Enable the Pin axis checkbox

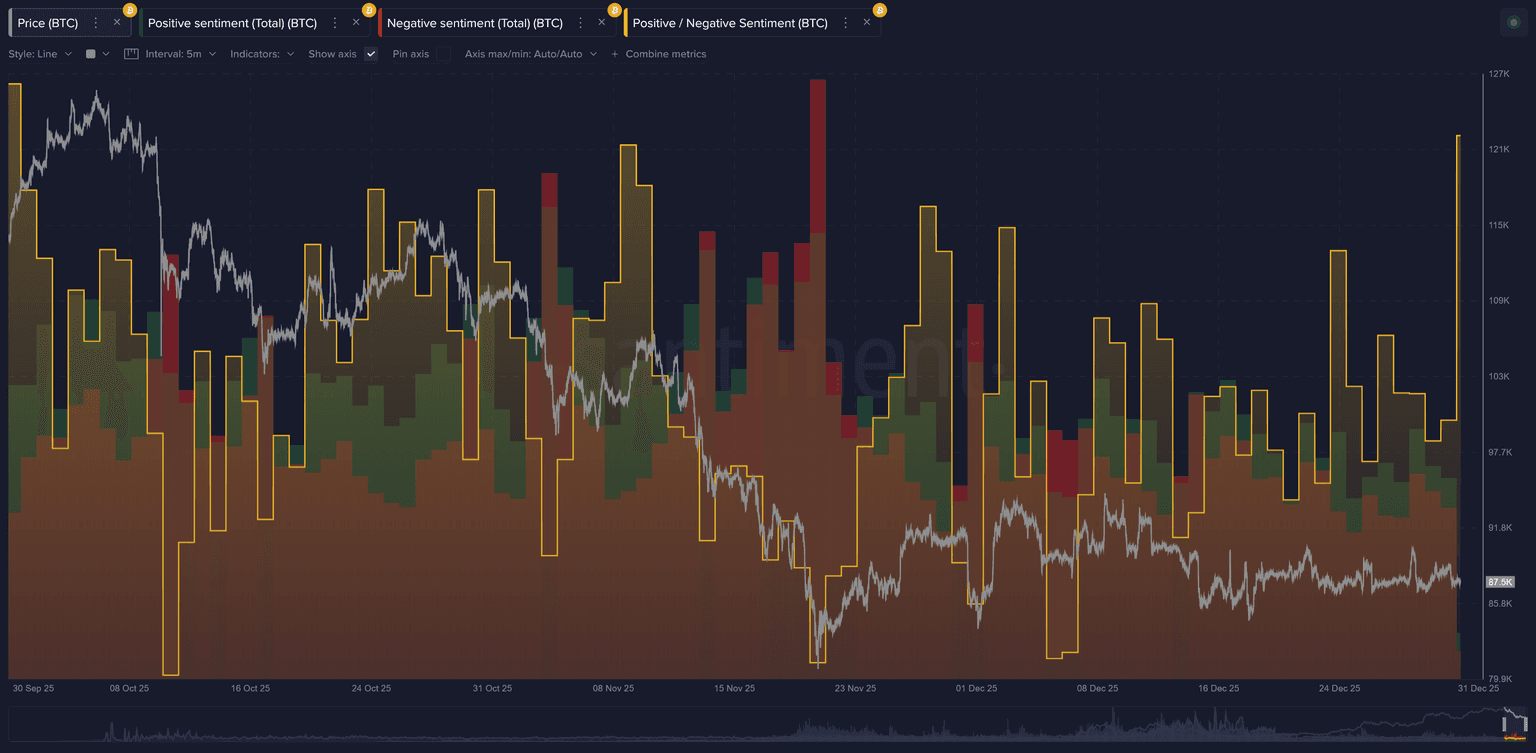443,54
